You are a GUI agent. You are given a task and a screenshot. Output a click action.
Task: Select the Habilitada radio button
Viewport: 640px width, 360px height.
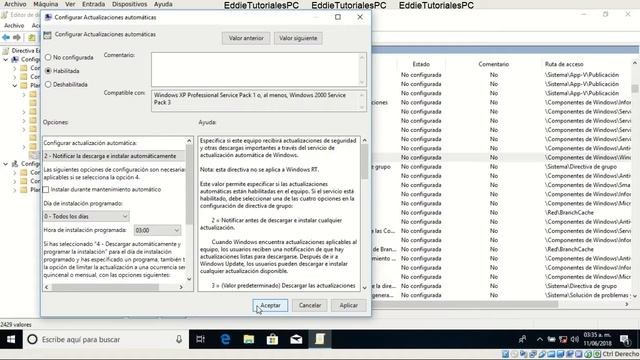[49, 71]
